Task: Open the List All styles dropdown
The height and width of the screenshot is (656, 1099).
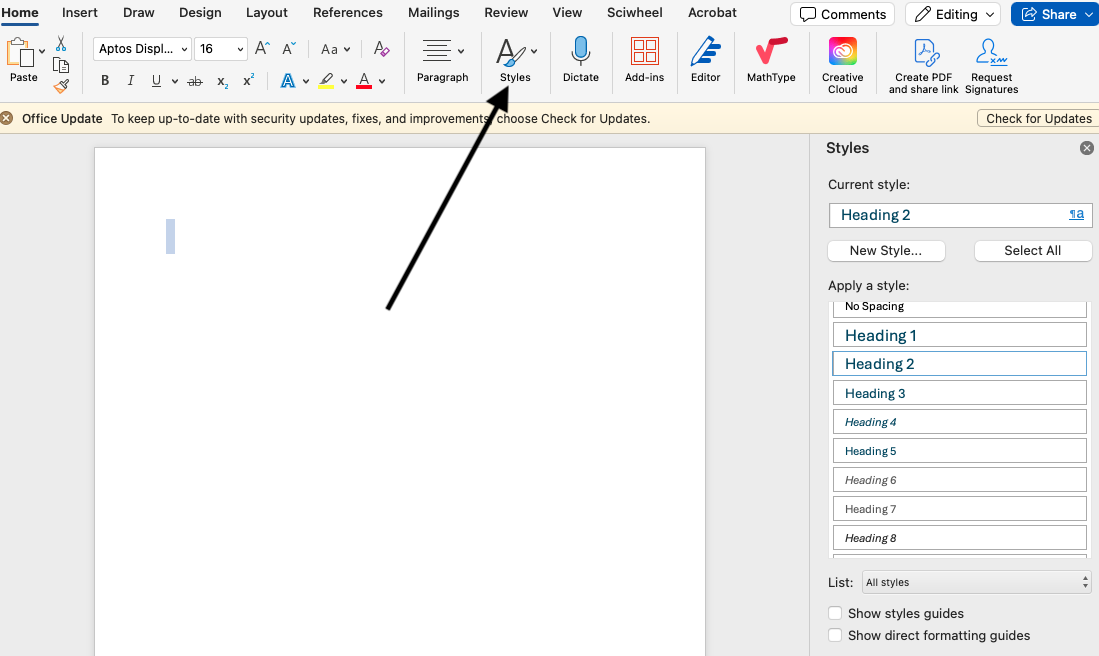Action: click(976, 582)
